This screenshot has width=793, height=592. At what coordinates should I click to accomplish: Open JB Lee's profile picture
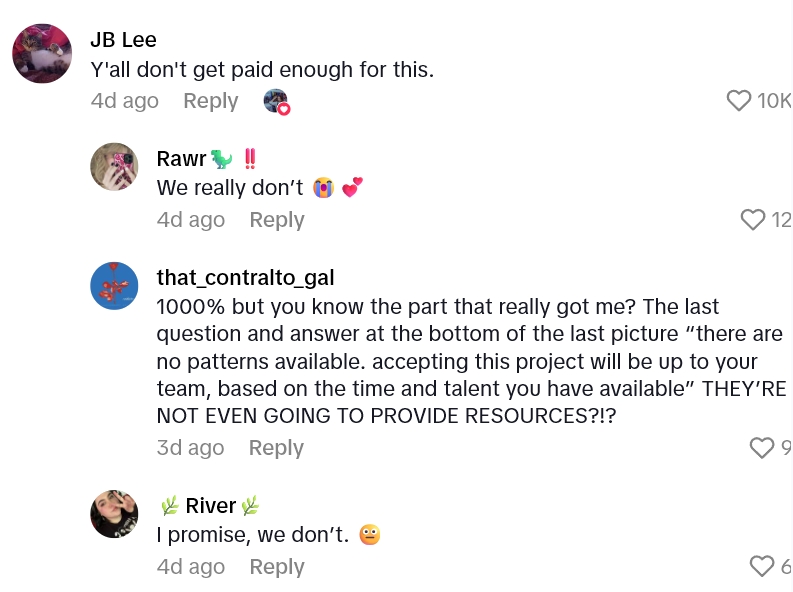[x=42, y=54]
